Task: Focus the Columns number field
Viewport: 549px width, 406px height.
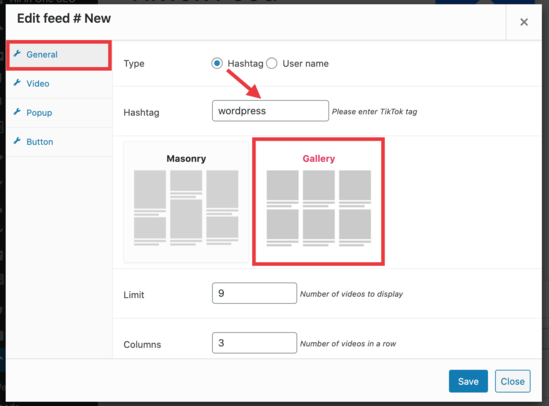Action: (254, 343)
